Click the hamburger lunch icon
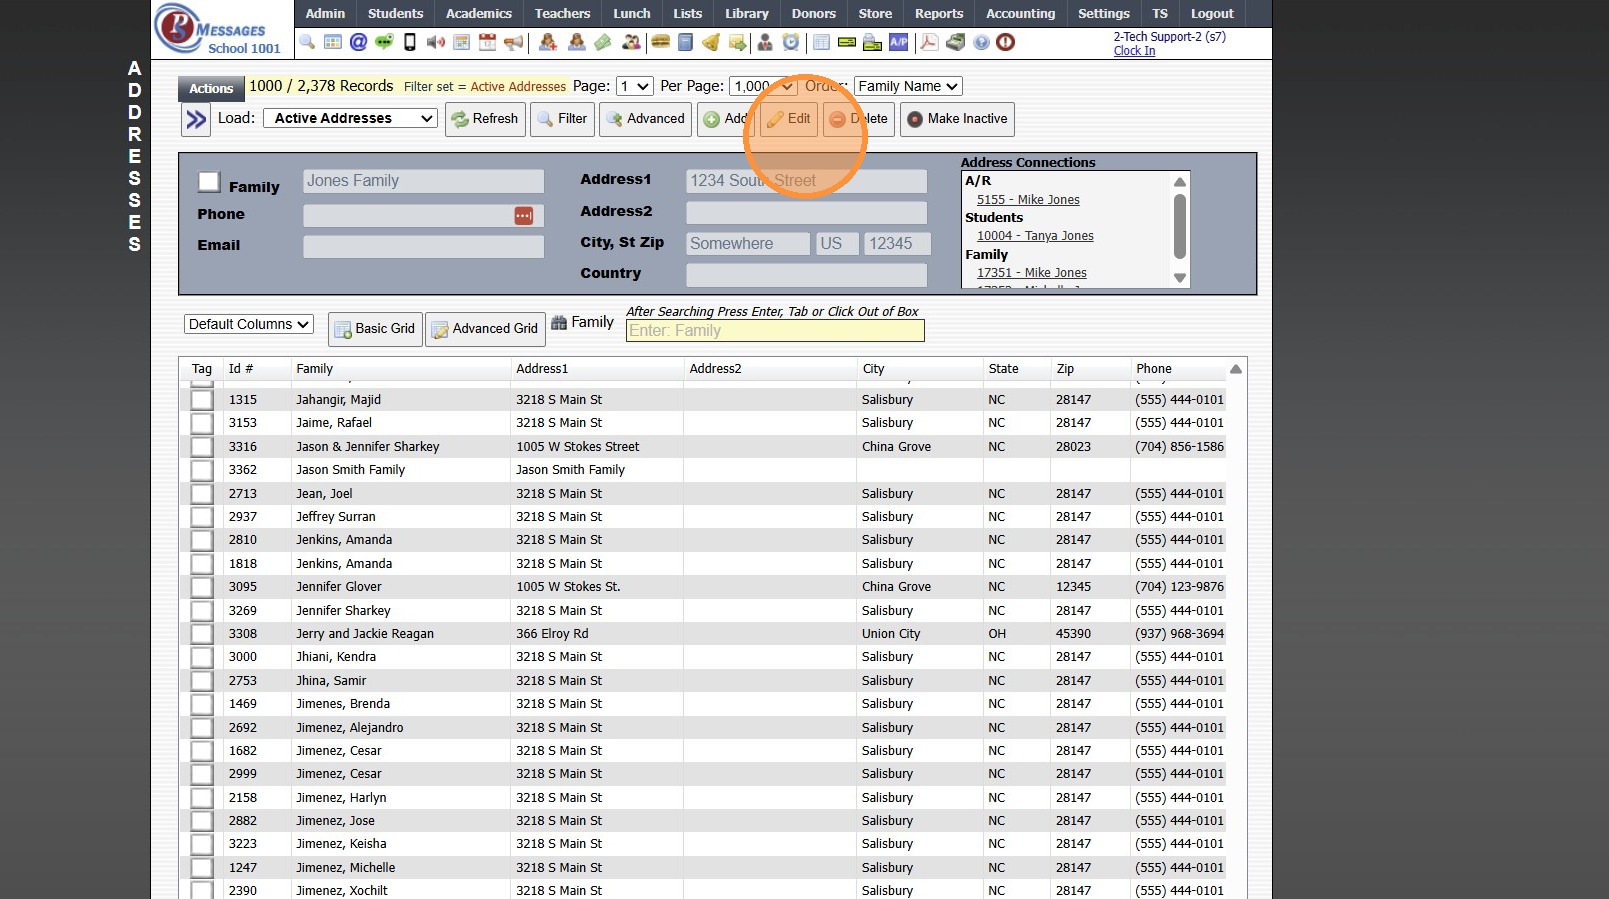The height and width of the screenshot is (899, 1609). [x=660, y=42]
